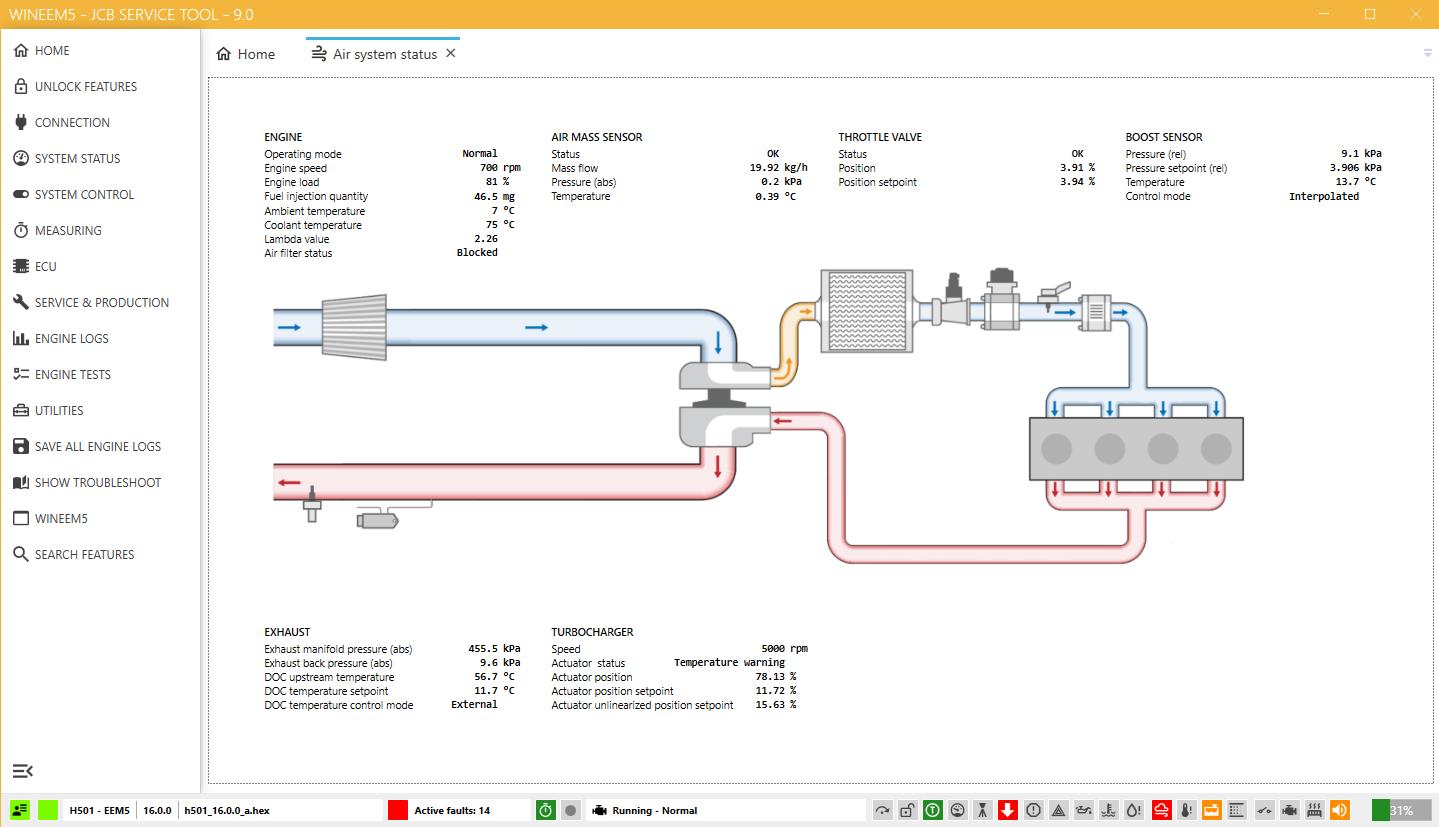Screen dimensions: 1439x827
Task: Close the Air system status tab
Action: (451, 53)
